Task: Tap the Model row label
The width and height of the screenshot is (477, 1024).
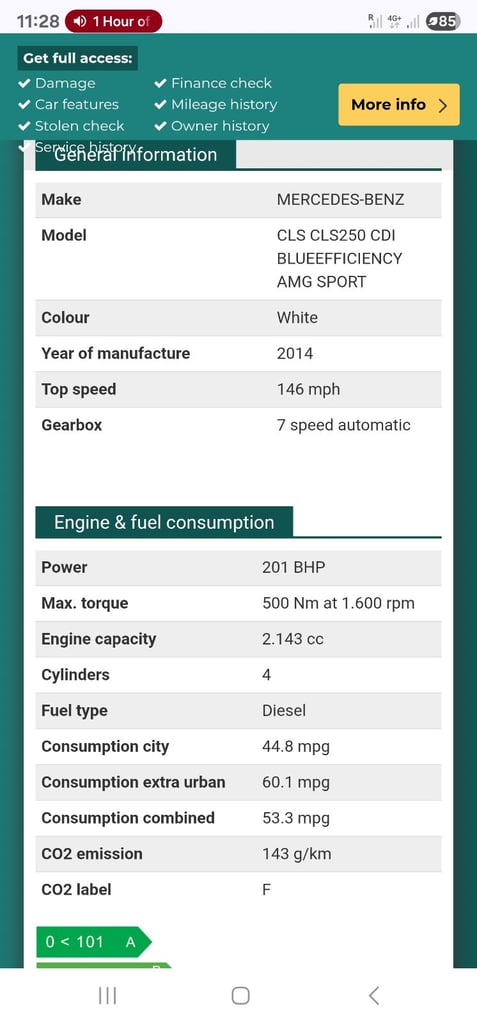Action: point(64,235)
